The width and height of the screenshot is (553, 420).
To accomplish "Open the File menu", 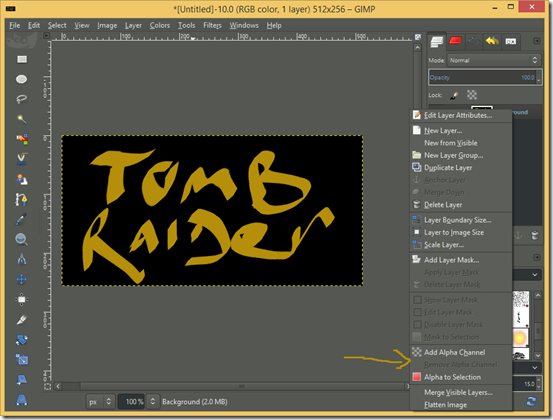I will (x=14, y=25).
